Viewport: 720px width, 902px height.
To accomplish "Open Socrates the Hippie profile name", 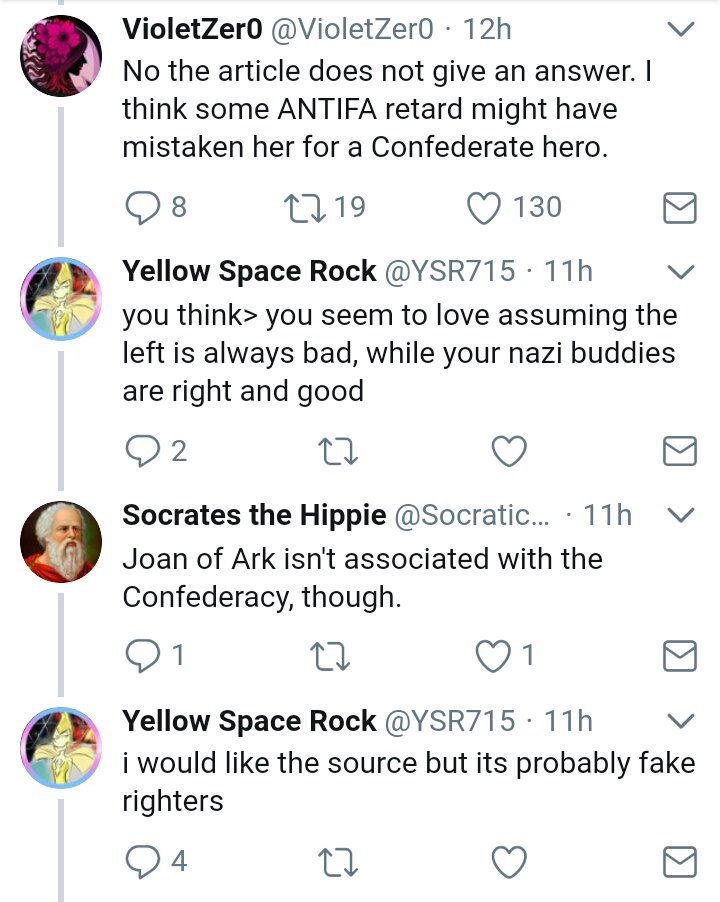I will tap(254, 515).
